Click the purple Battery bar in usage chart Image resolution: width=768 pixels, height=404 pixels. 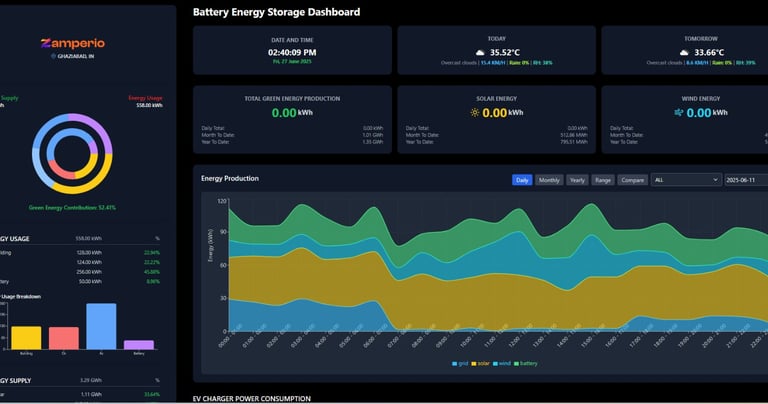pos(139,345)
